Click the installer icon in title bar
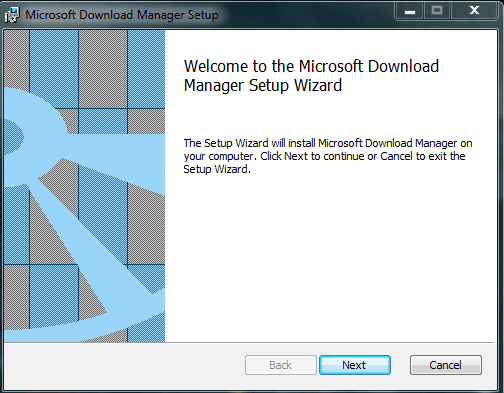 (x=12, y=15)
